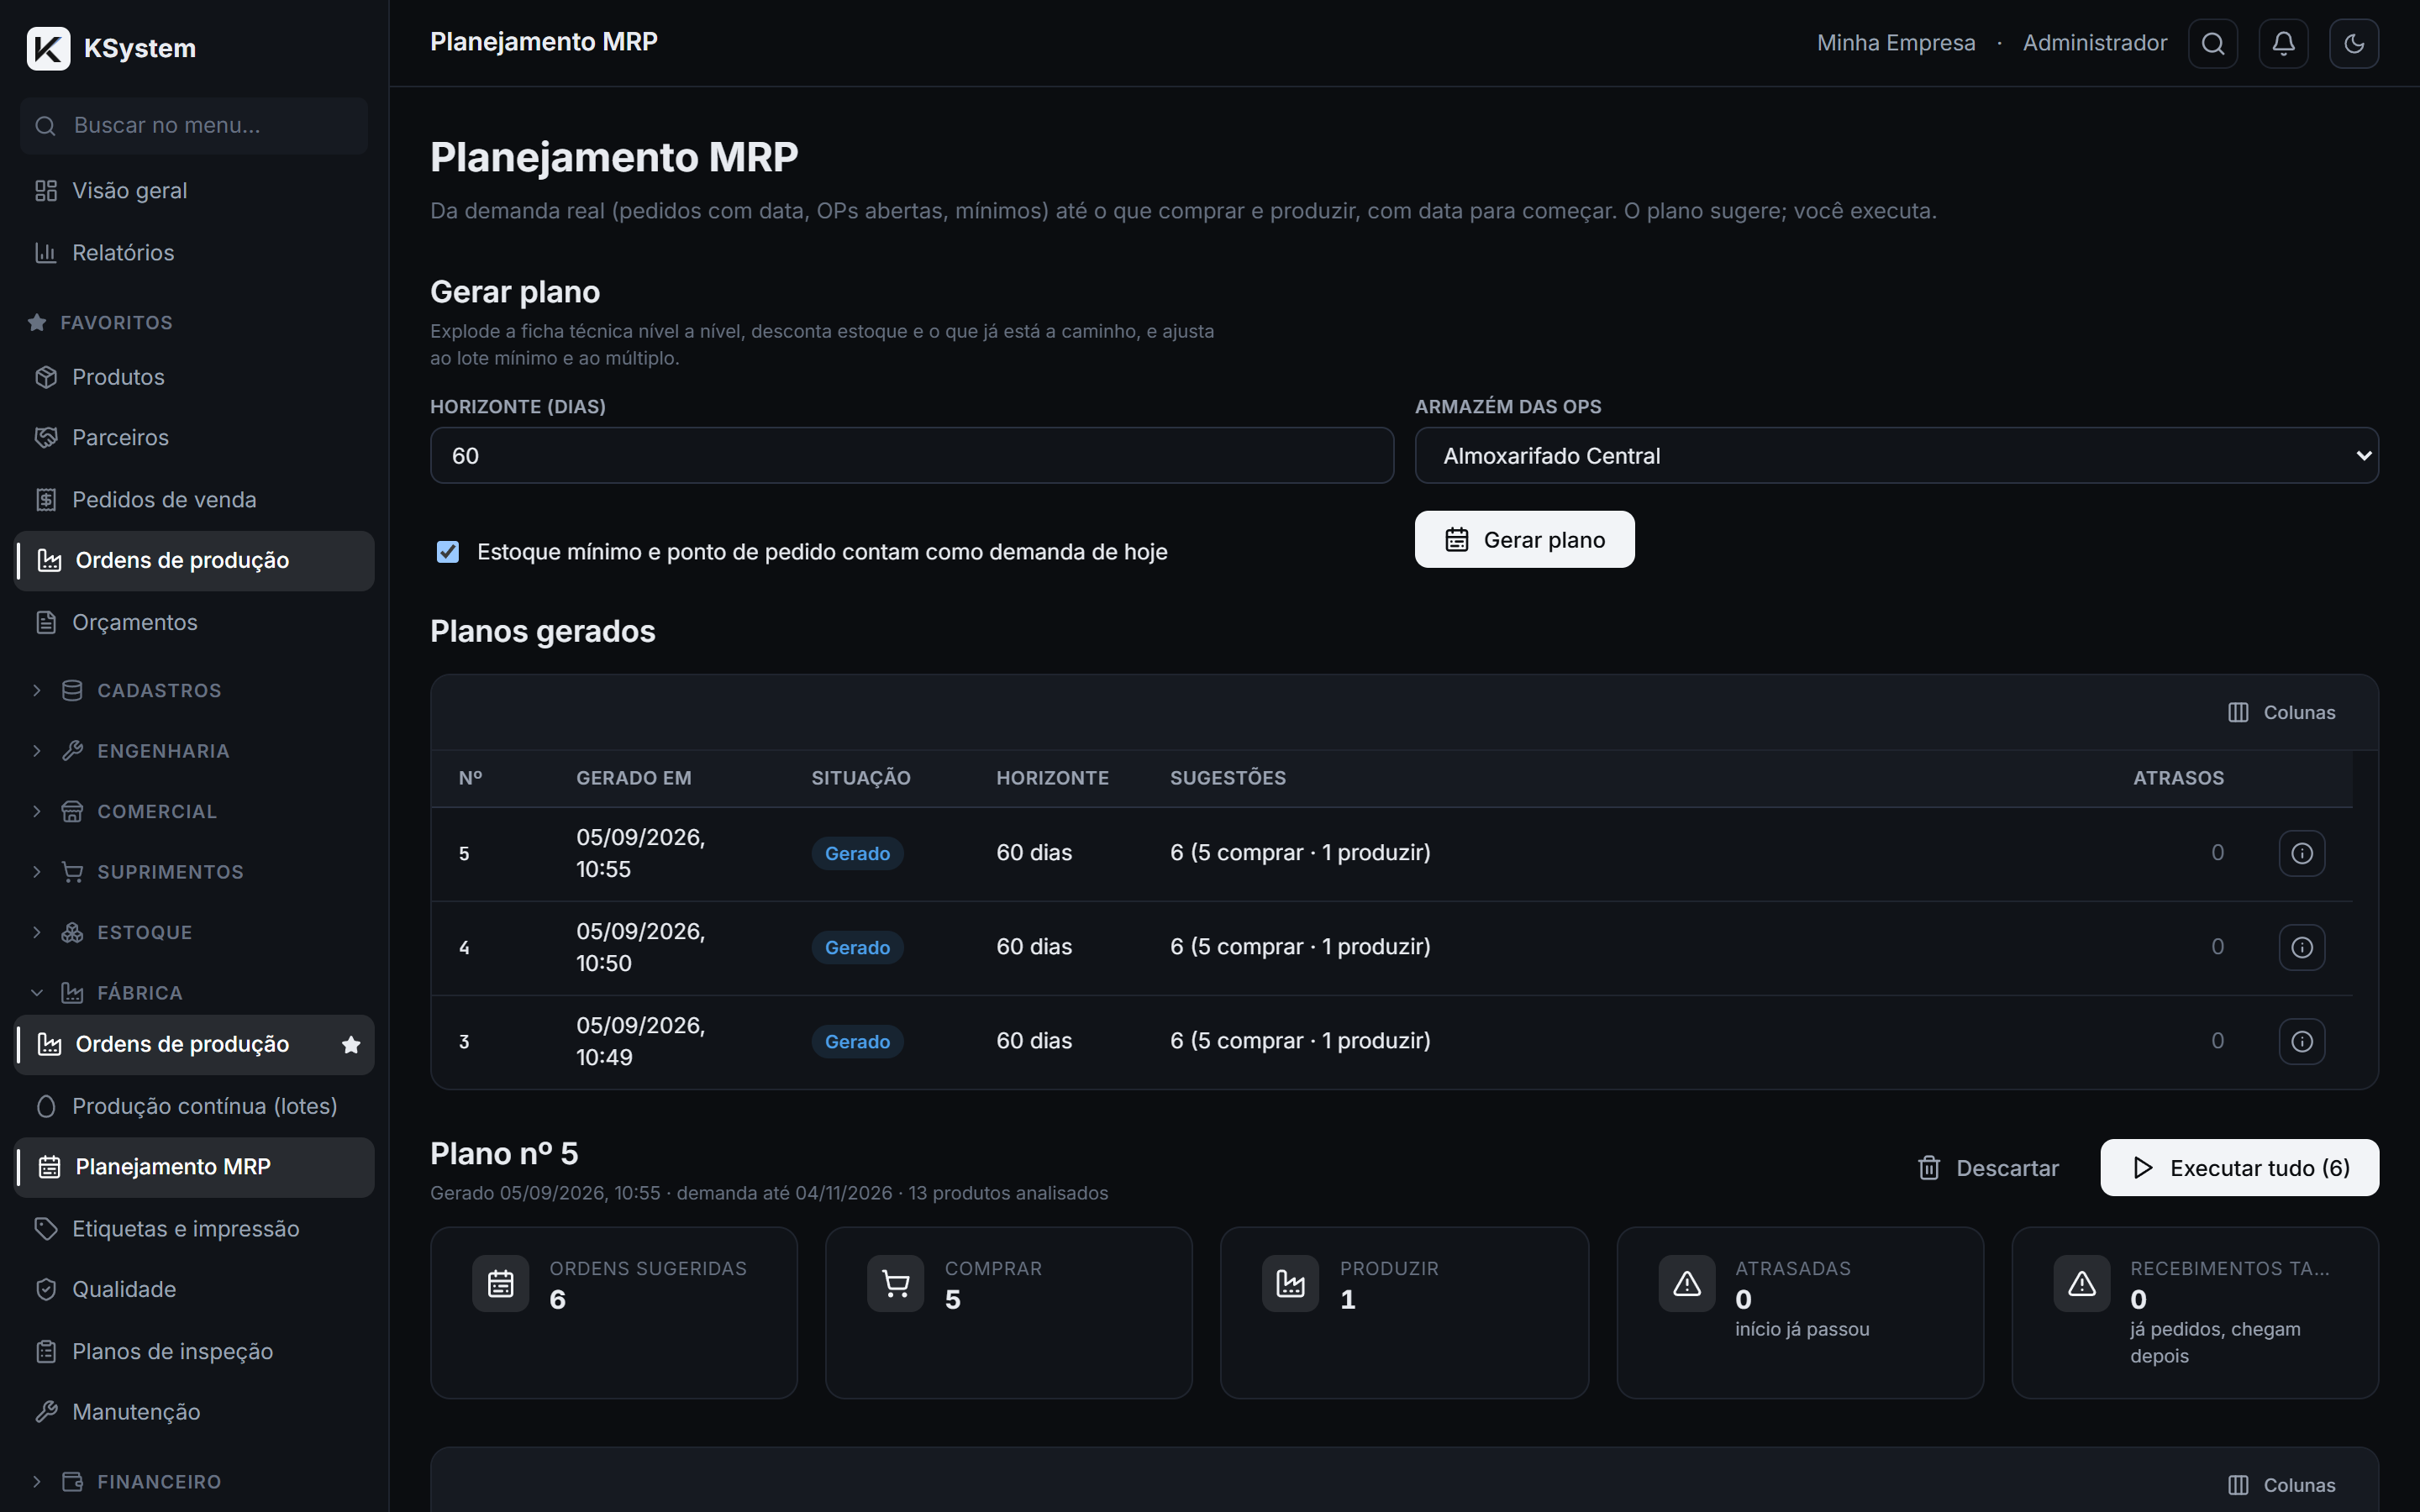Click the Orçamentos document icon
2420x1512 pixels.
[46, 622]
